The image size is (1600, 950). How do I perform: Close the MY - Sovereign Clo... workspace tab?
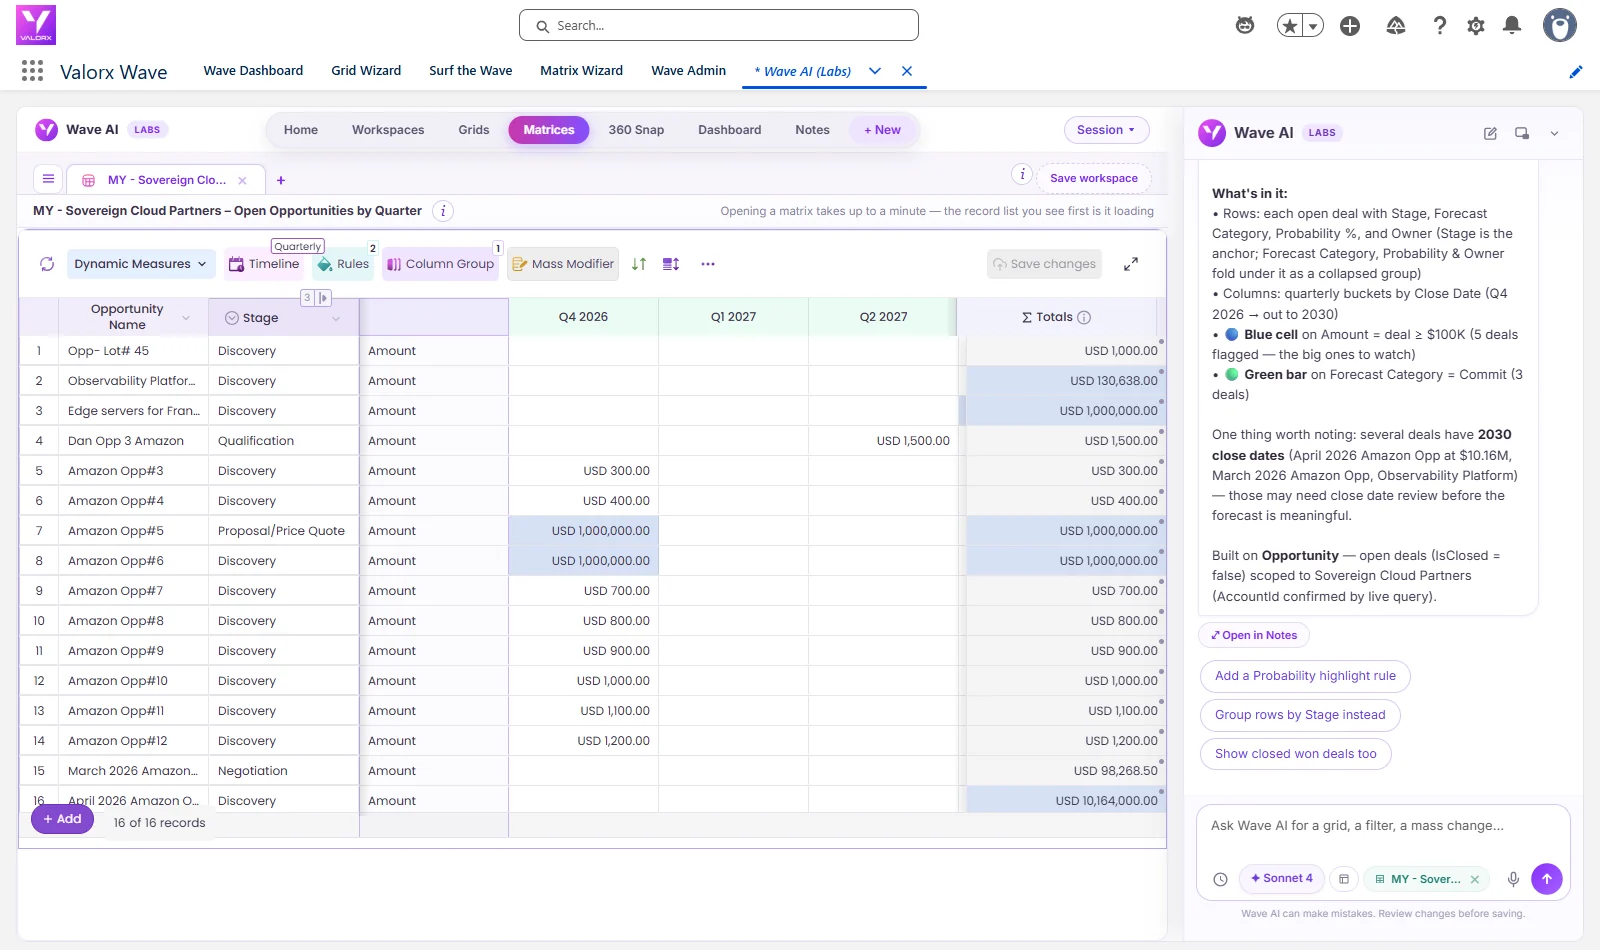(x=242, y=181)
